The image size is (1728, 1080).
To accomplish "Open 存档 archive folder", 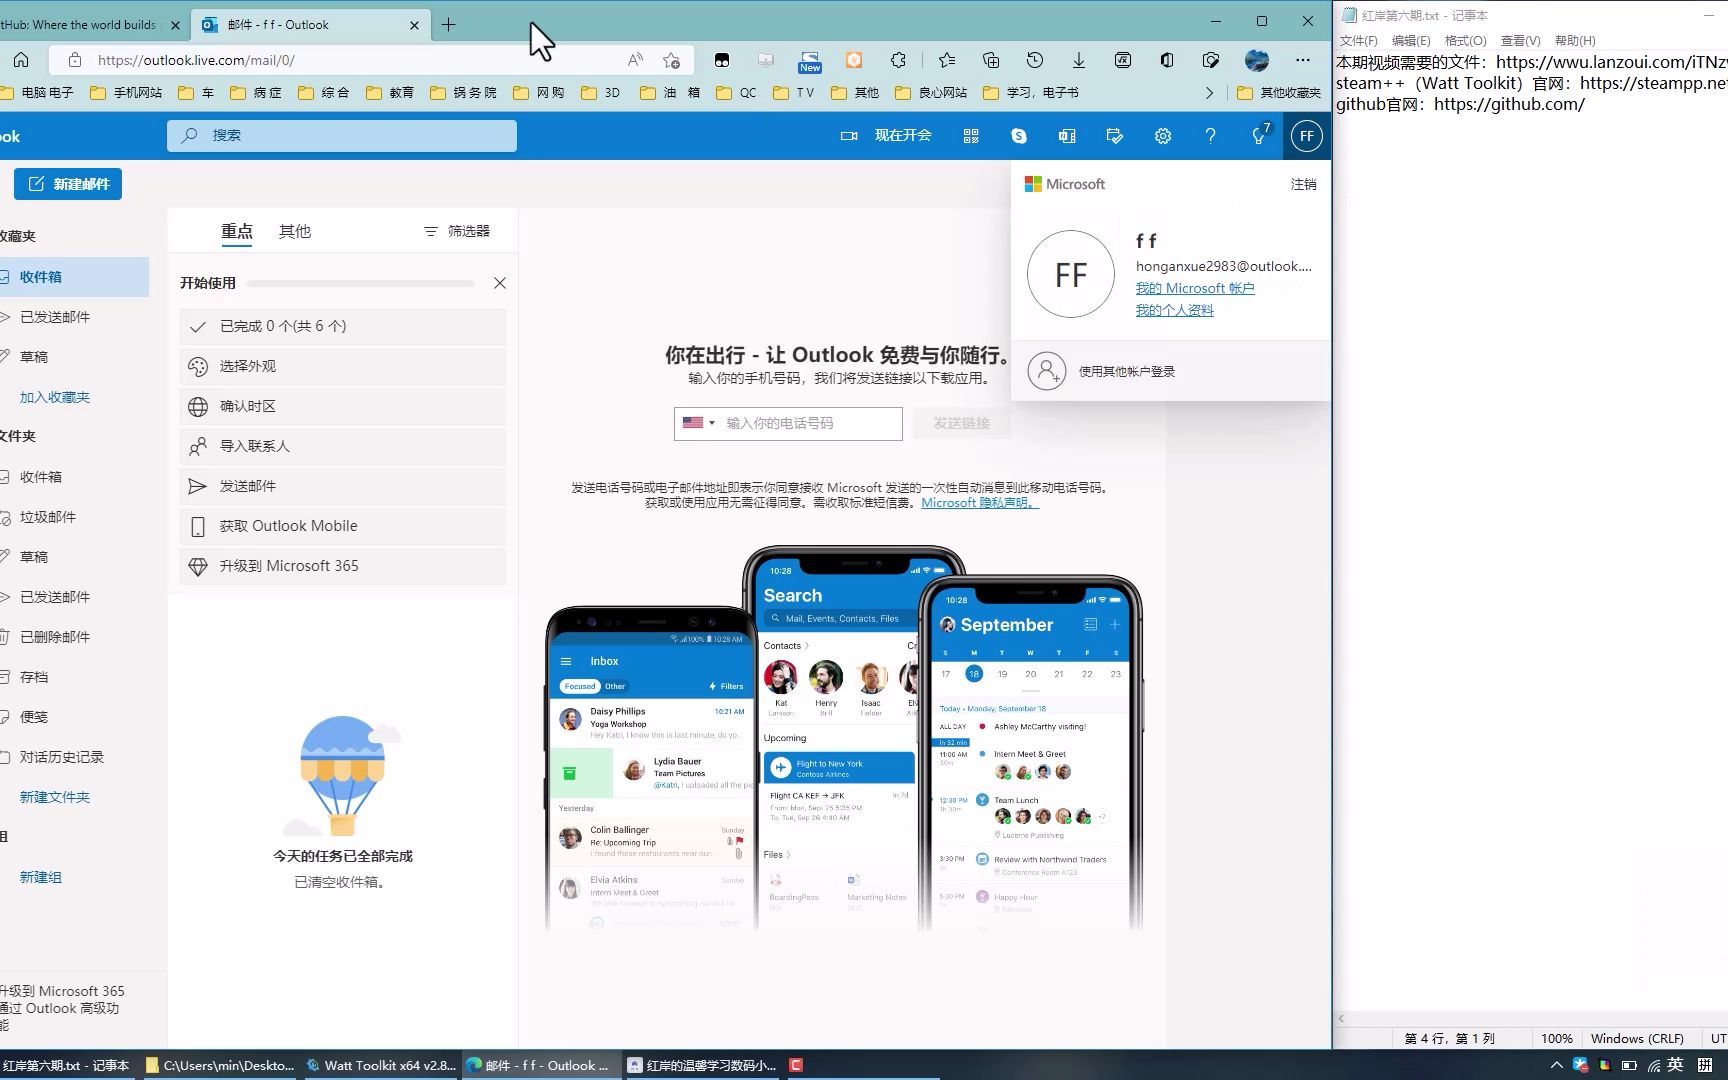I will tap(74, 677).
